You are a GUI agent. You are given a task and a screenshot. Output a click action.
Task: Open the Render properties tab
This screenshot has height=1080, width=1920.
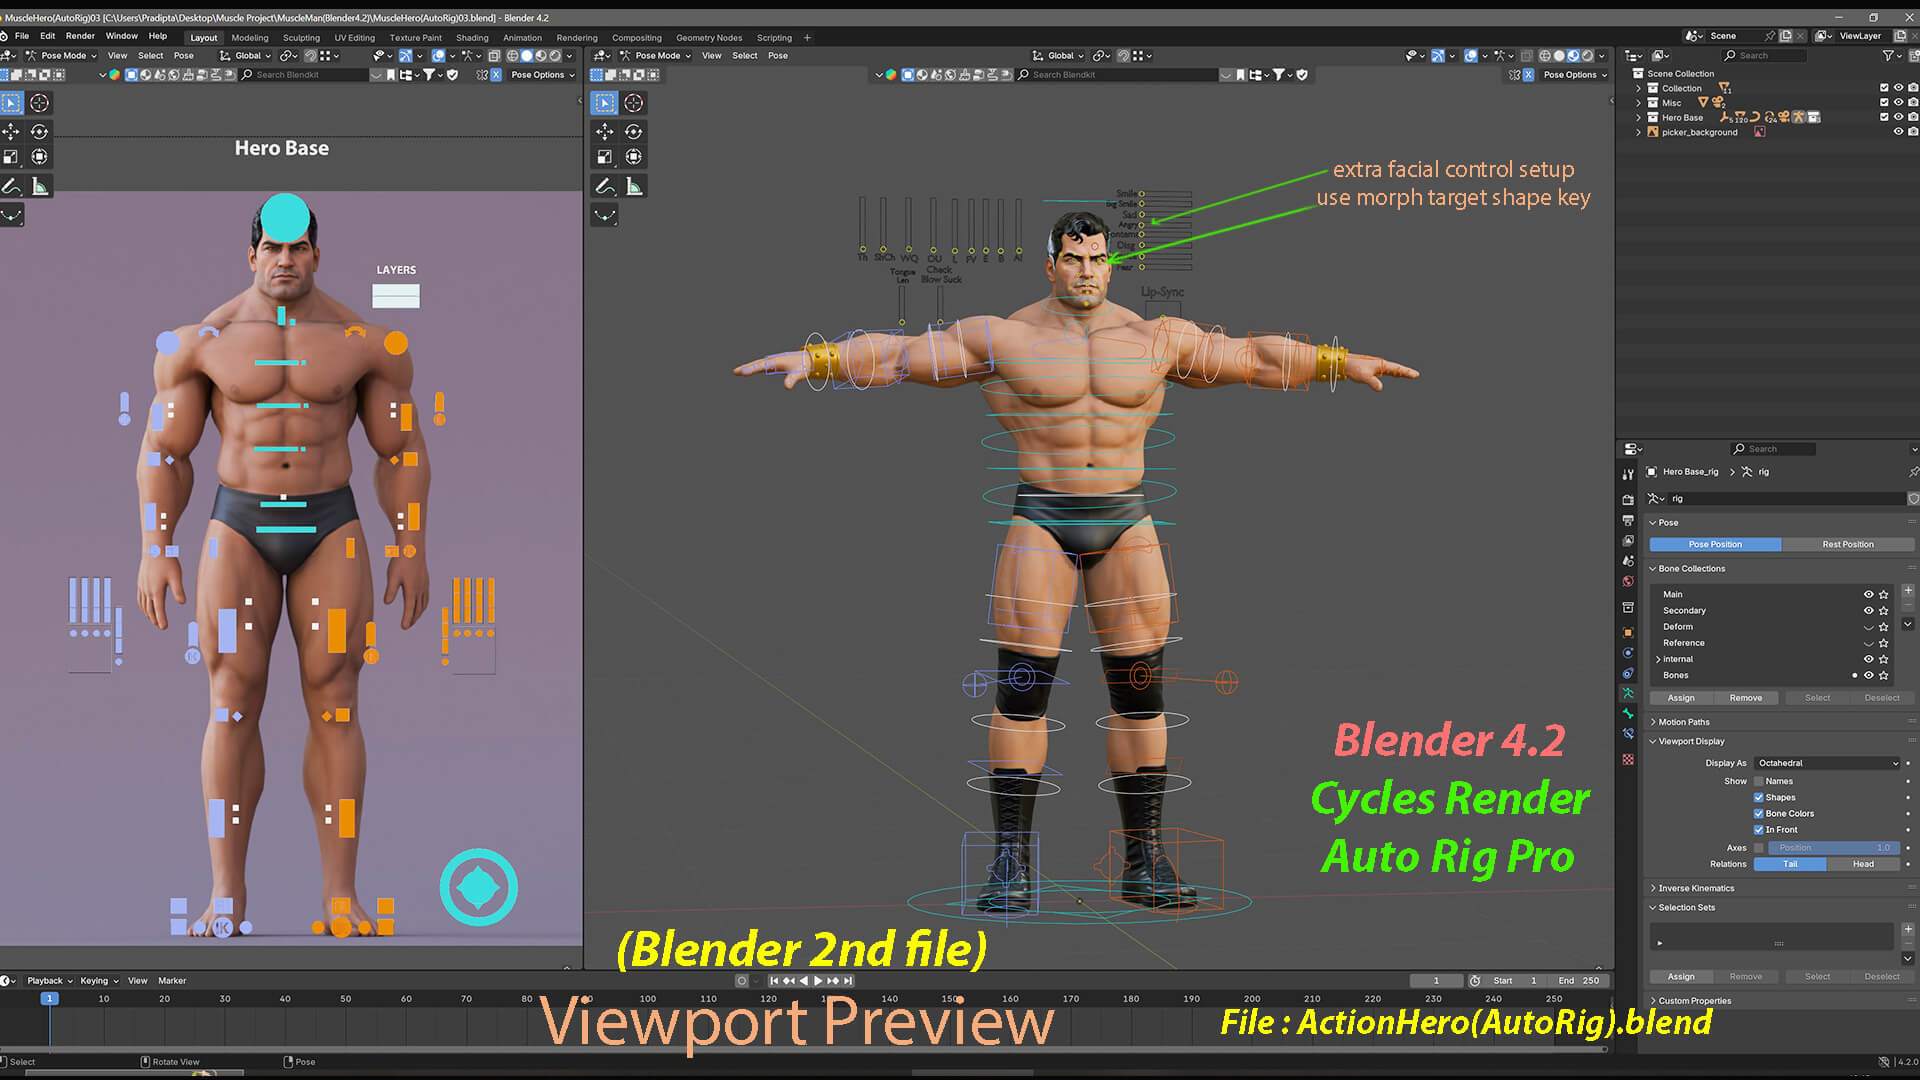[1628, 499]
